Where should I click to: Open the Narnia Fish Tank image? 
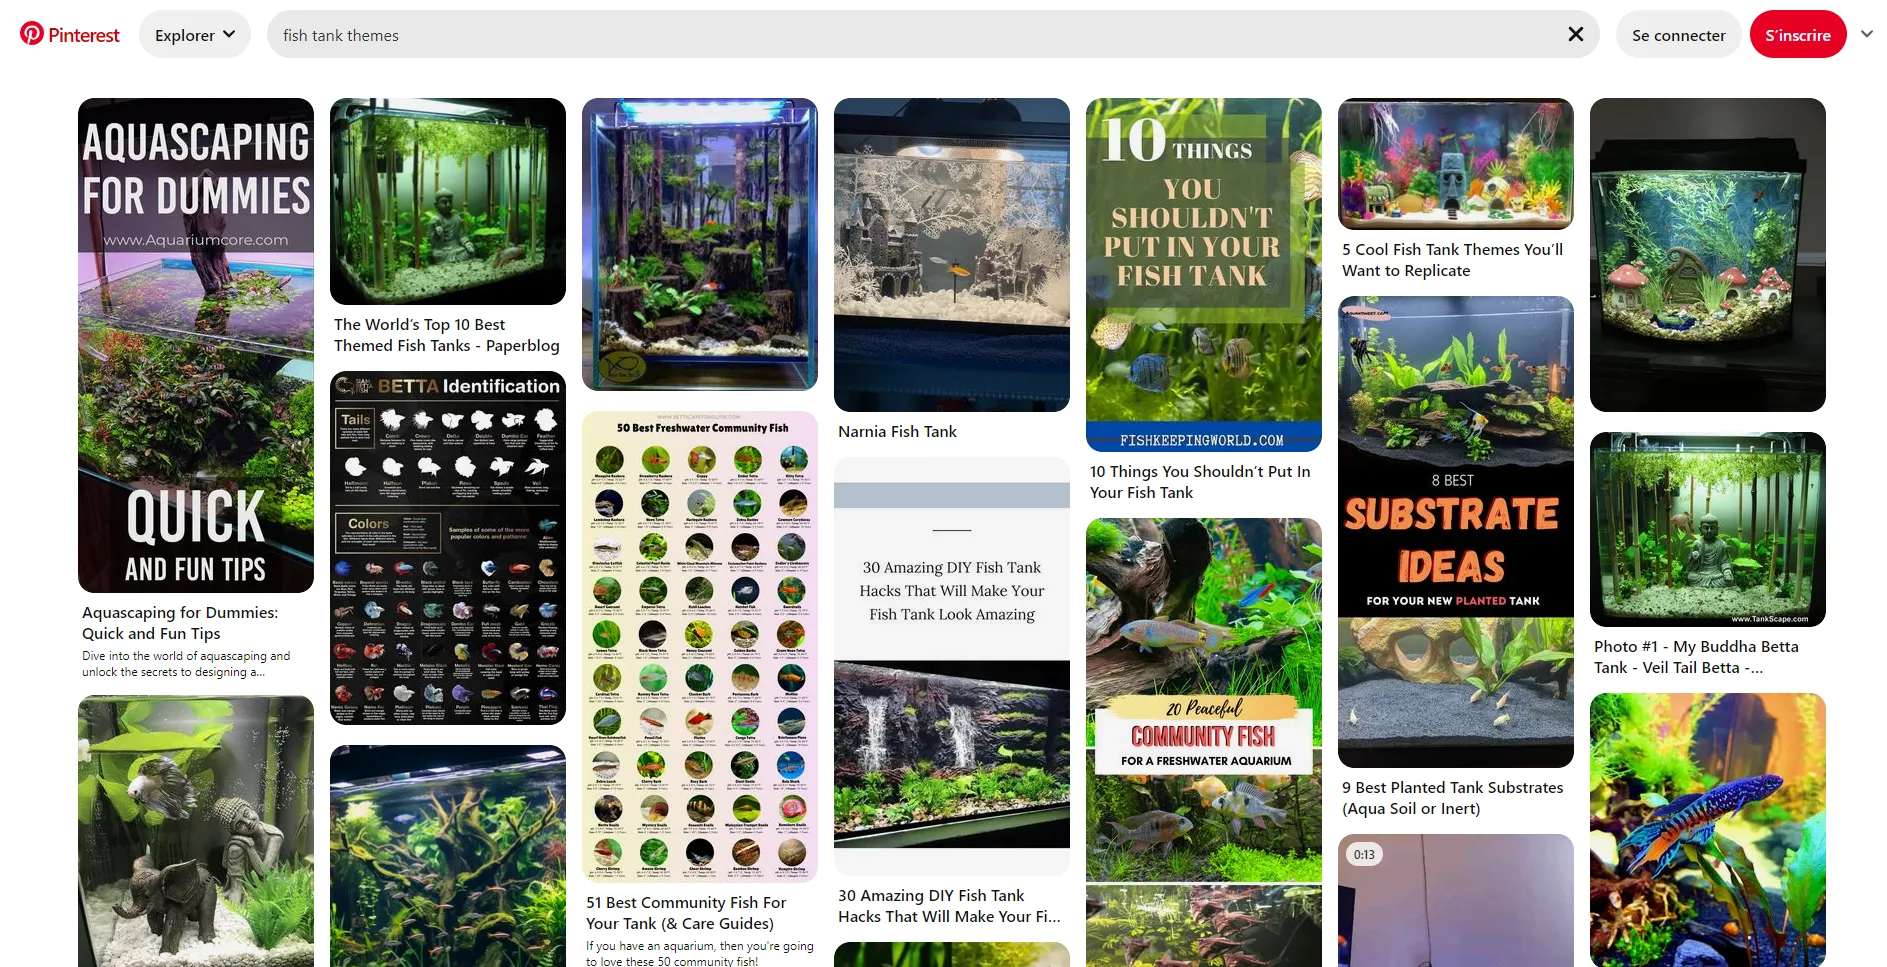952,254
